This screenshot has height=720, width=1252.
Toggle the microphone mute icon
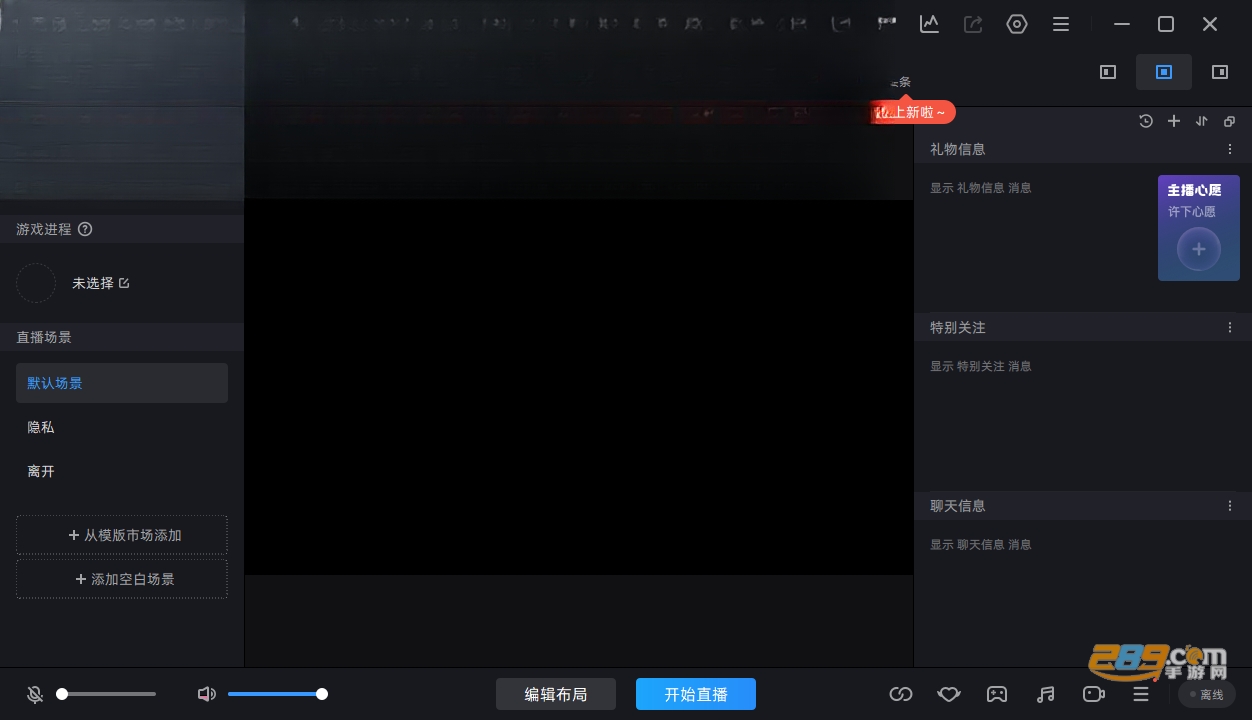(x=35, y=694)
